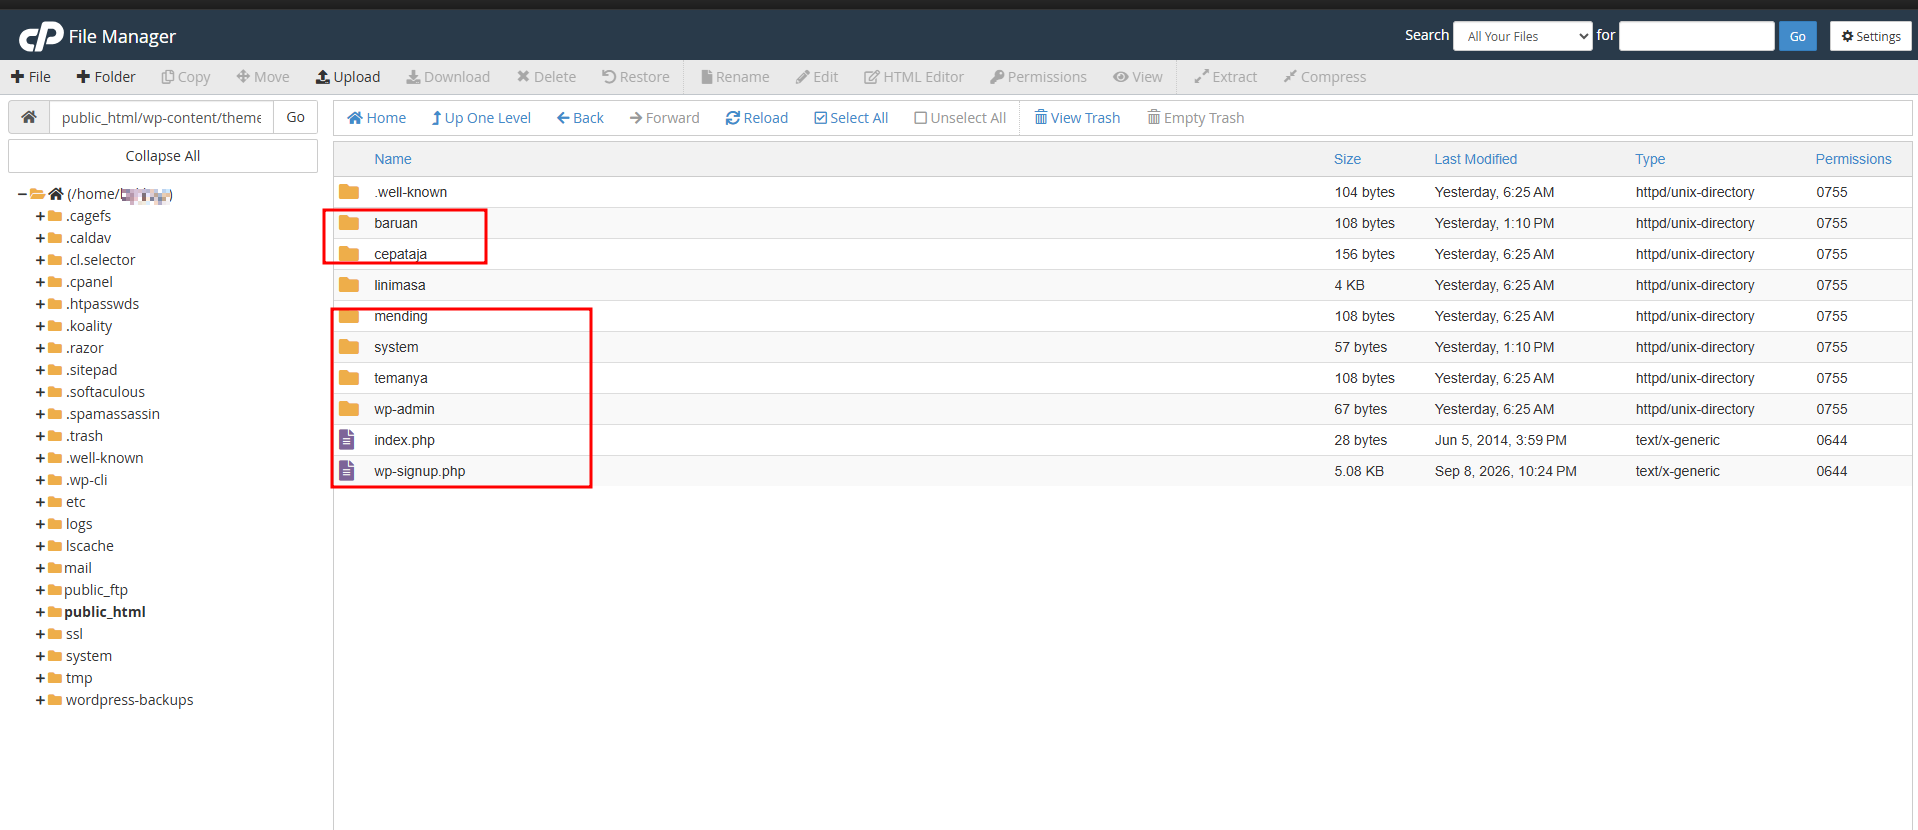The image size is (1918, 830).
Task: Click Unselect All checkbox link
Action: 960,118
